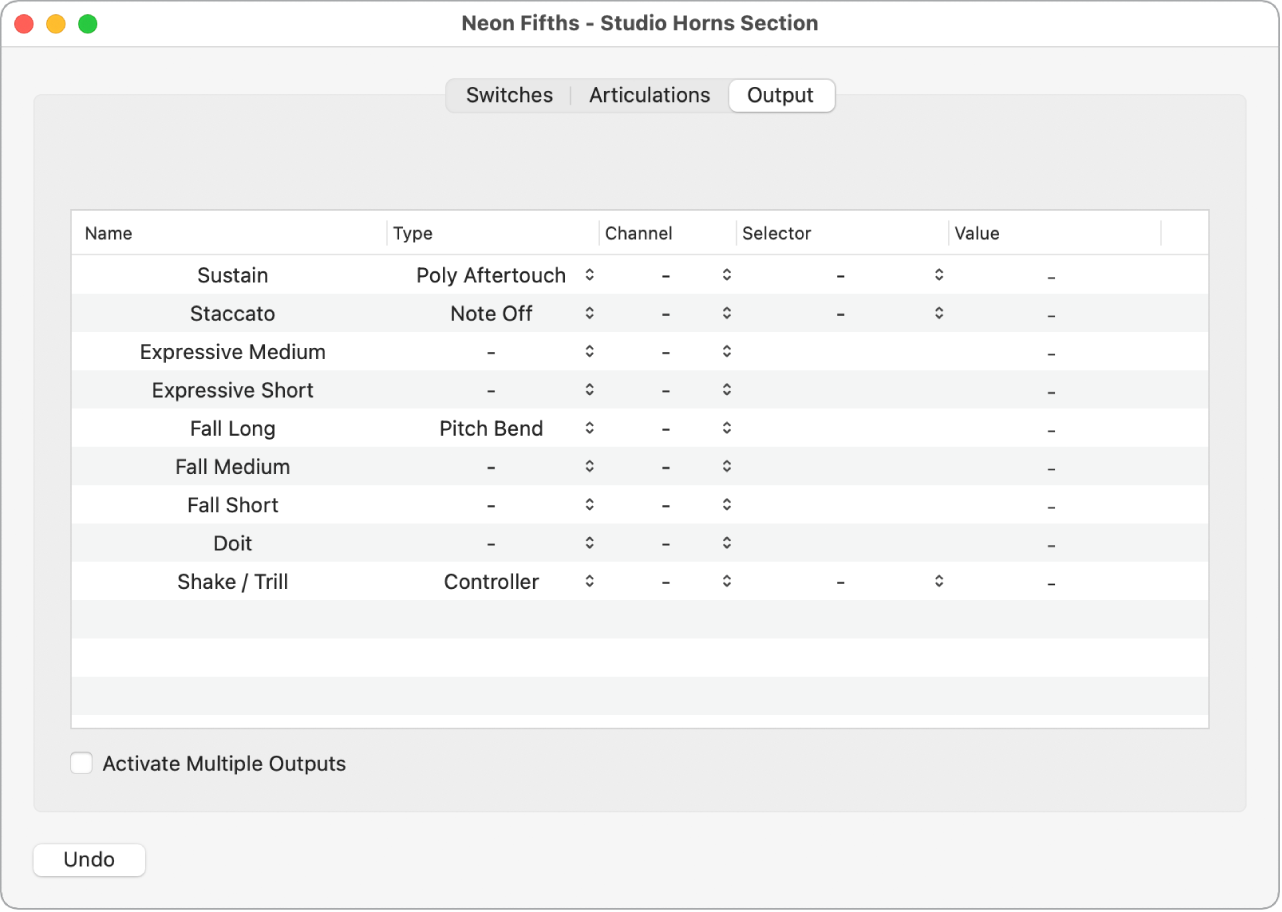Click the Value field for Sustain
The width and height of the screenshot is (1282, 912).
tap(1051, 276)
